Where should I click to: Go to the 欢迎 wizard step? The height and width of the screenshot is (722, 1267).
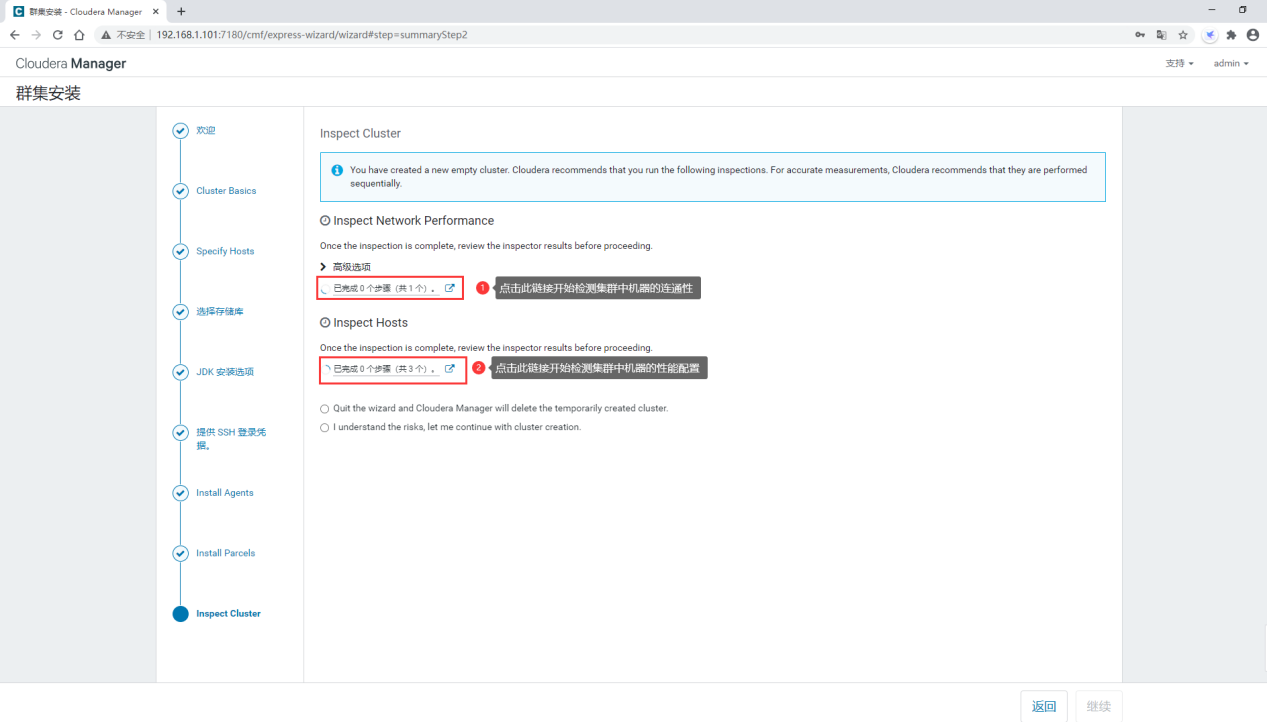click(x=206, y=131)
